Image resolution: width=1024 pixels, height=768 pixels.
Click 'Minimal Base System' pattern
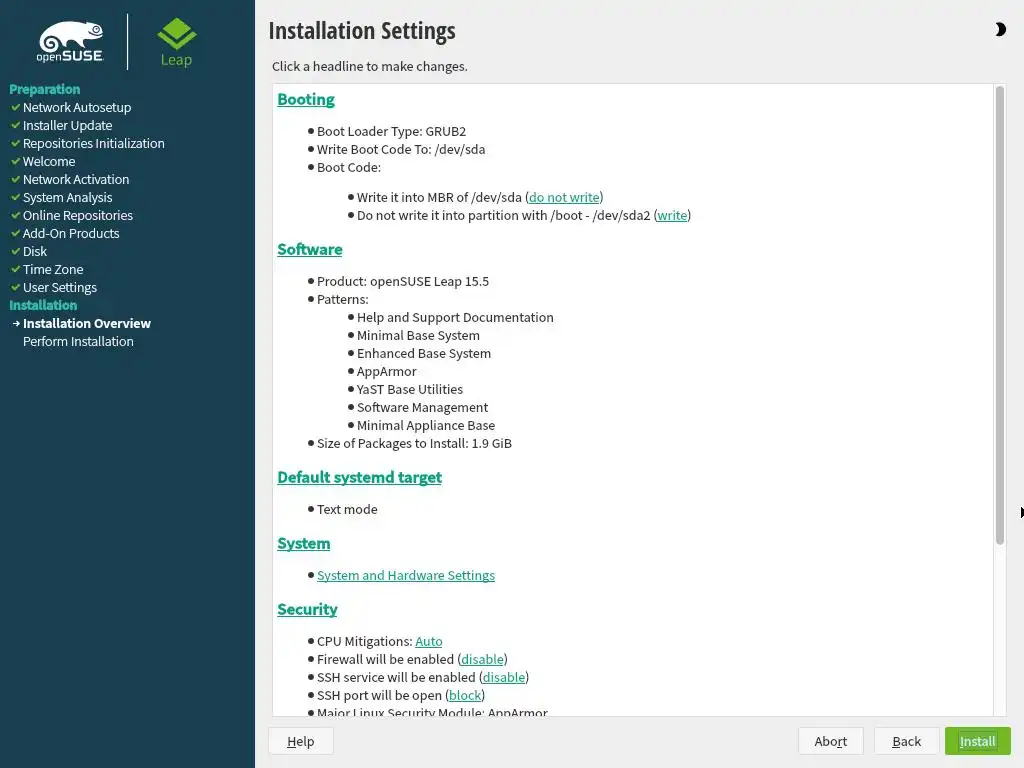coord(418,336)
